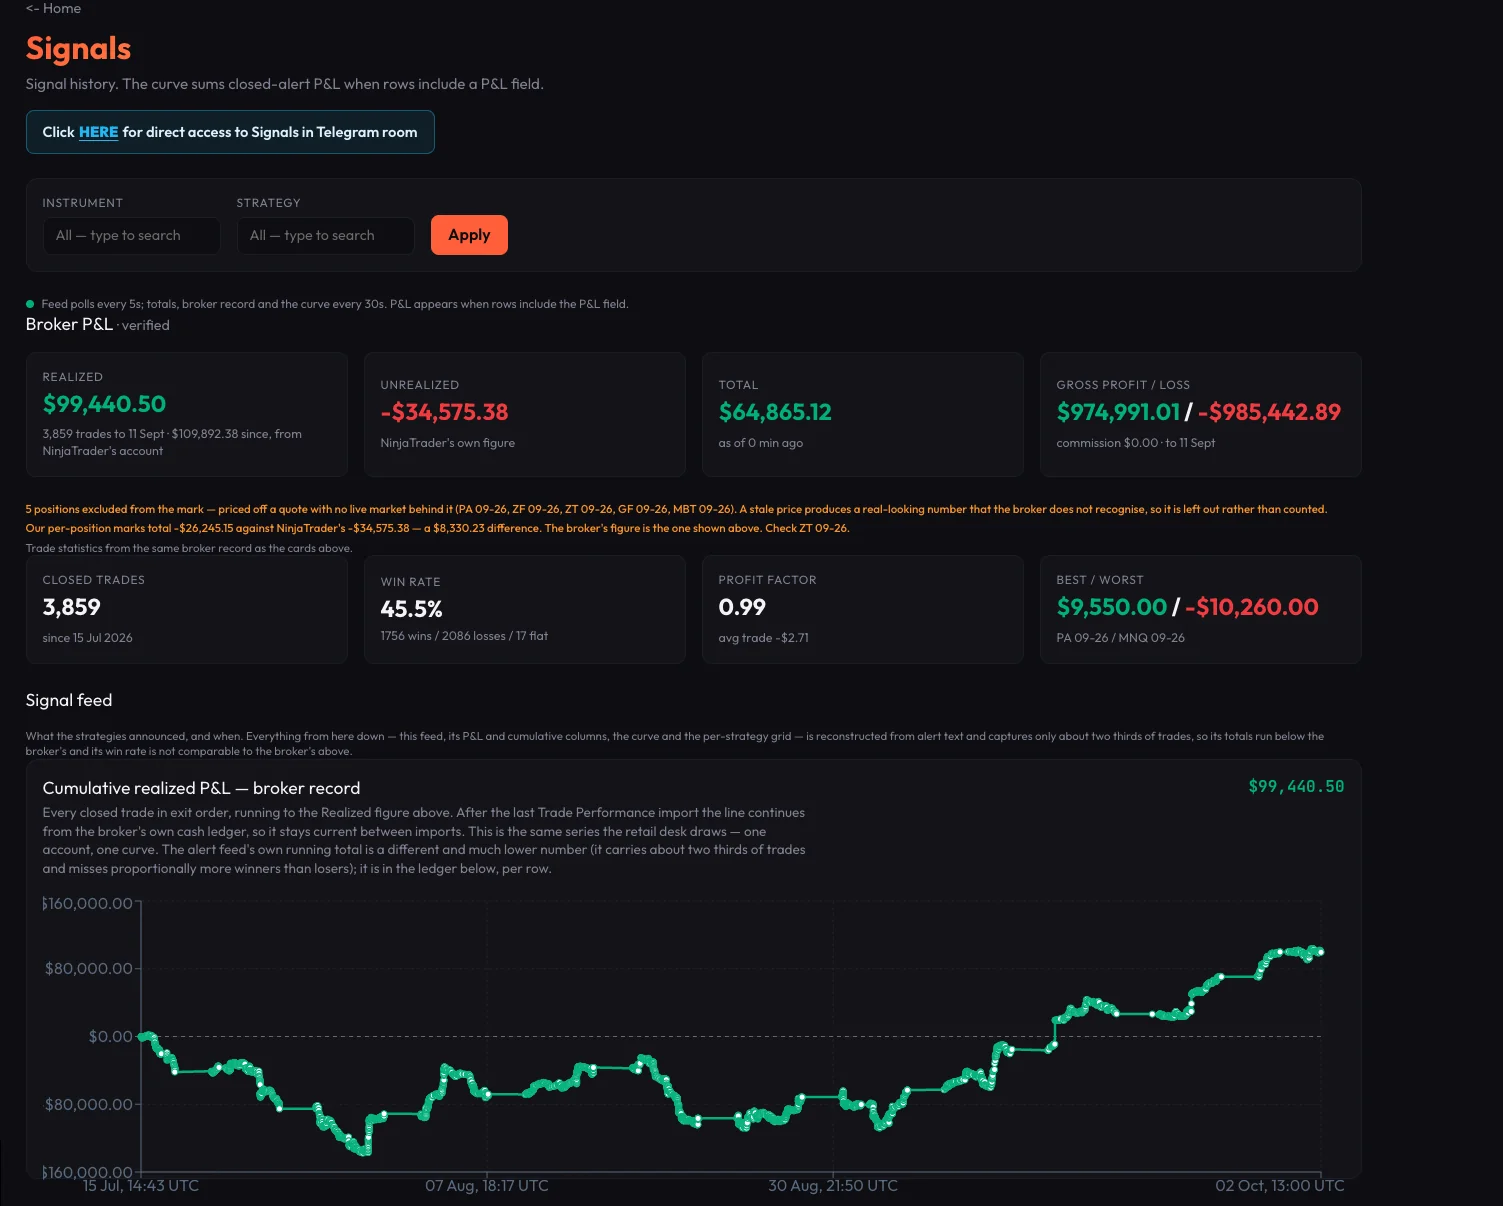Select the Unrealized value -$34,575.38

click(444, 412)
